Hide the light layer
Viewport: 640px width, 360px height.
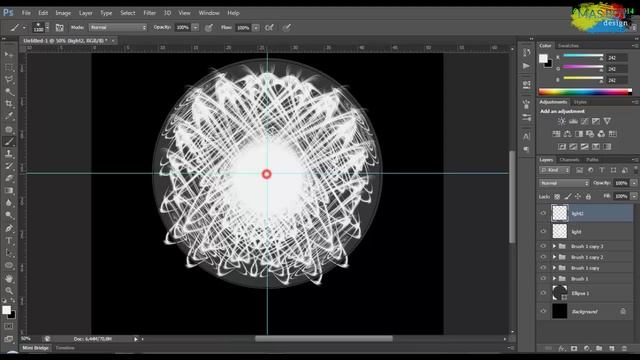[543, 231]
